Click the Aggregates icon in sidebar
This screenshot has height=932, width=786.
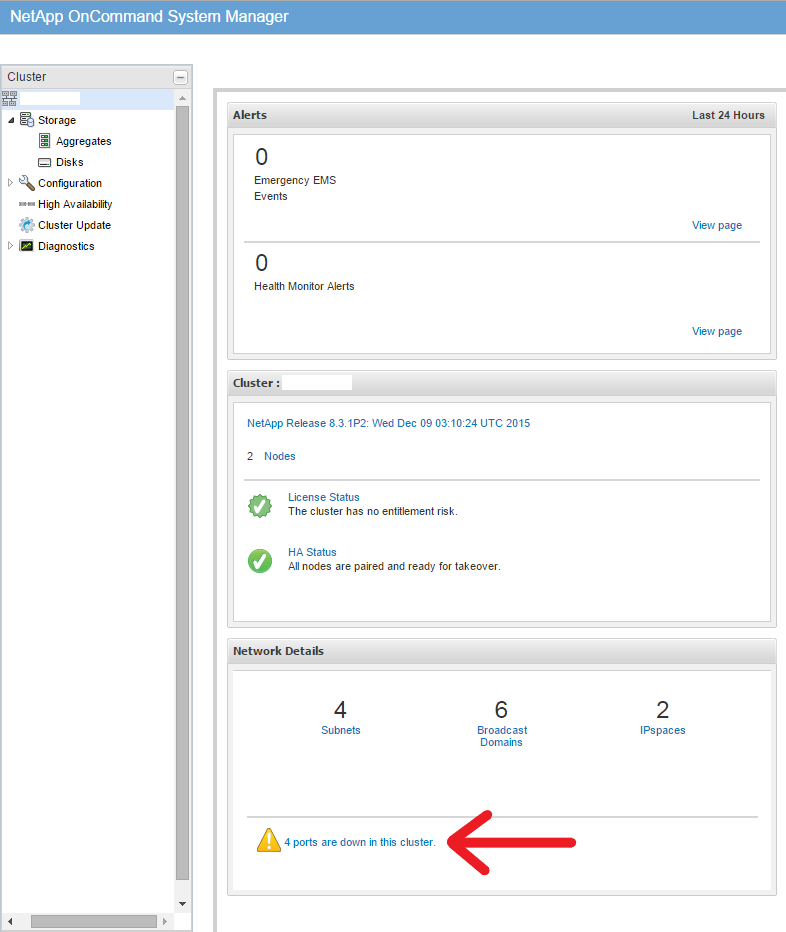tap(44, 141)
